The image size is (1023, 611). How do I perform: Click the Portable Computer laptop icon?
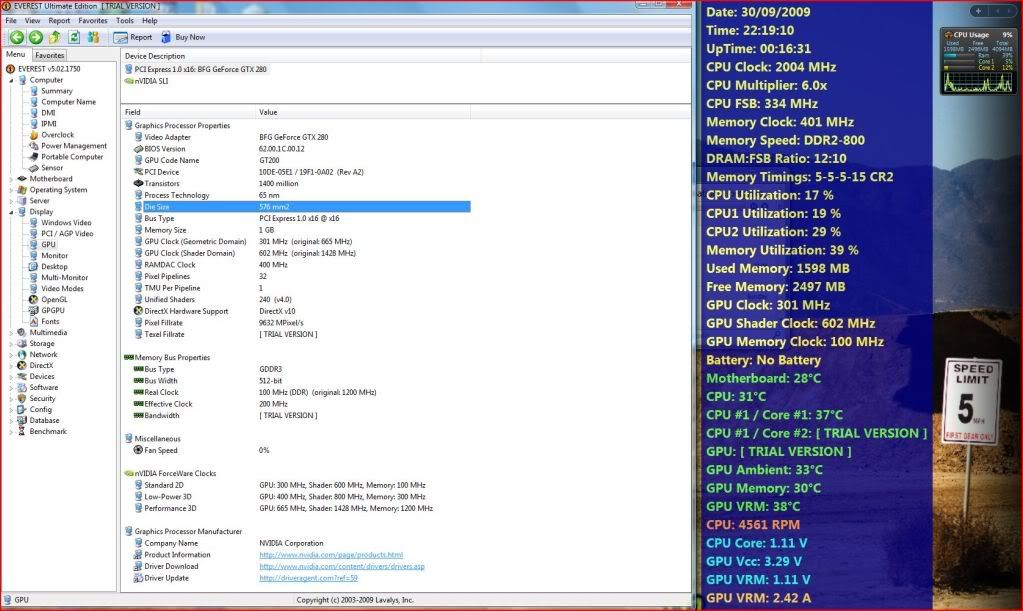[34, 156]
